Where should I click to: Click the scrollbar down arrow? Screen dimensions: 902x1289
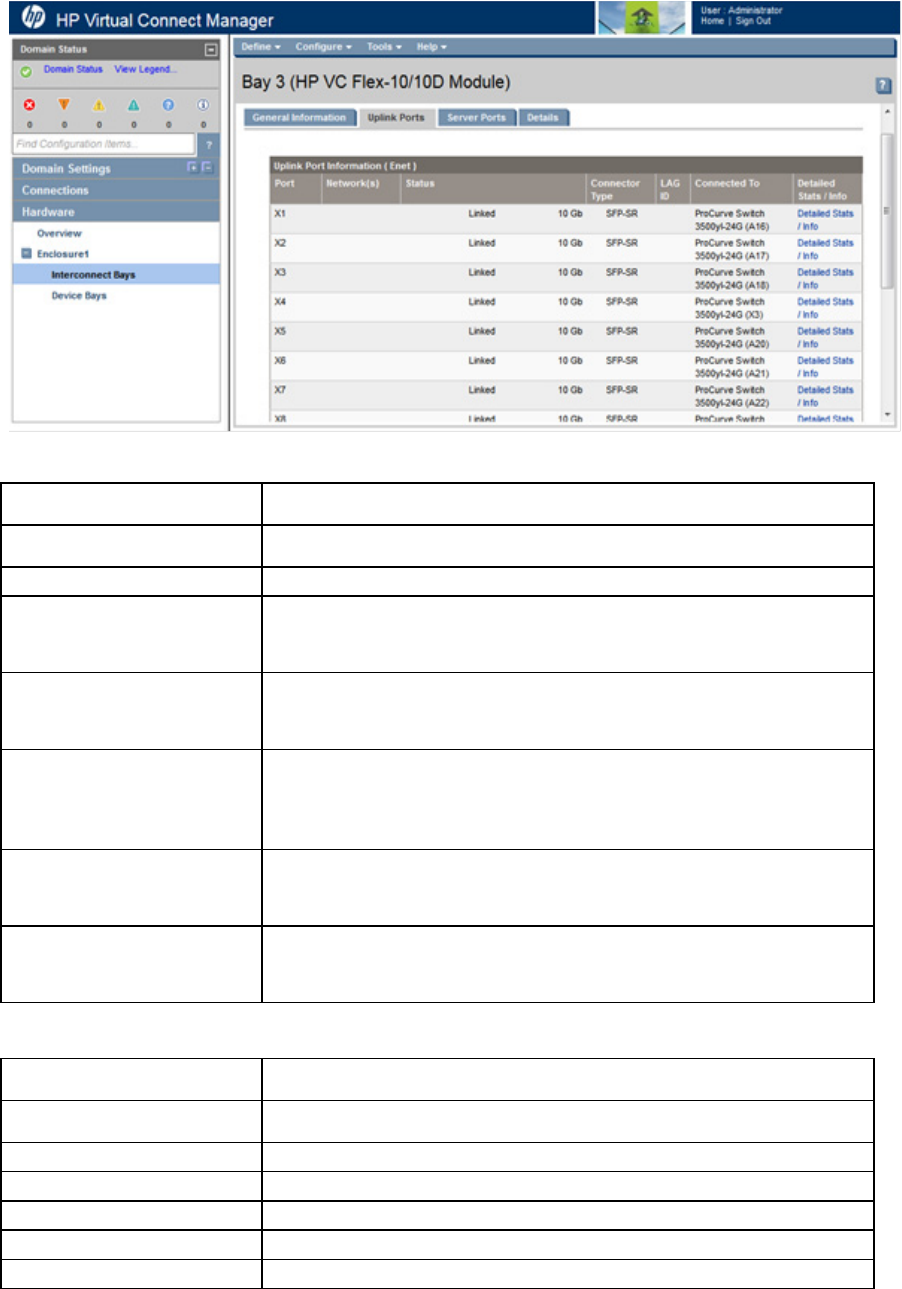[886, 413]
